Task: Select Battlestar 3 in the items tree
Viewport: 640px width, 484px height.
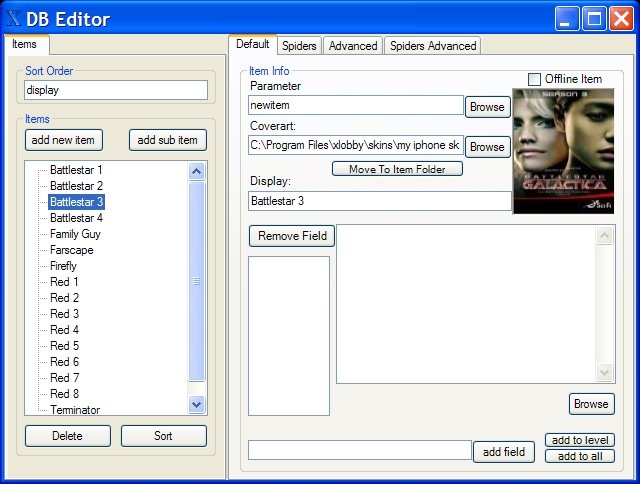Action: 76,202
